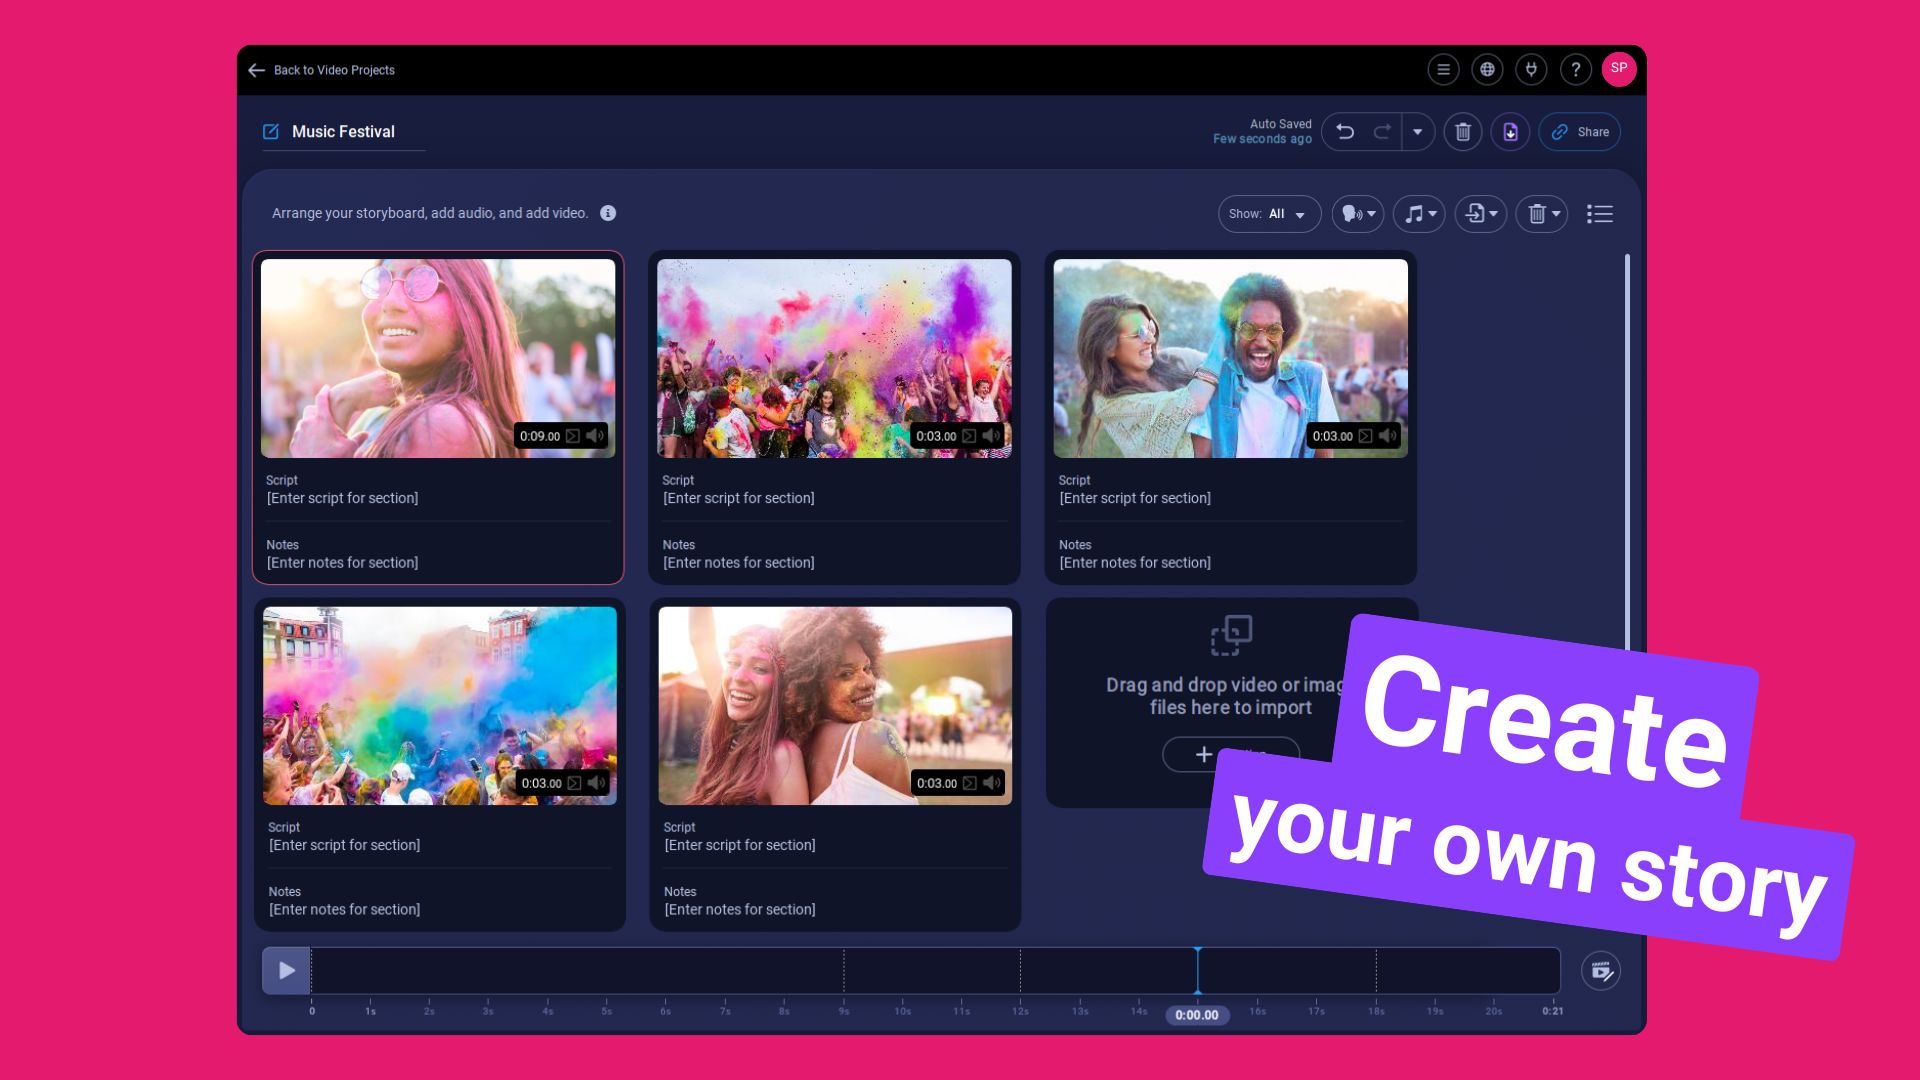1920x1080 pixels.
Task: Delete project with top trash icon
Action: pyautogui.click(x=1462, y=132)
